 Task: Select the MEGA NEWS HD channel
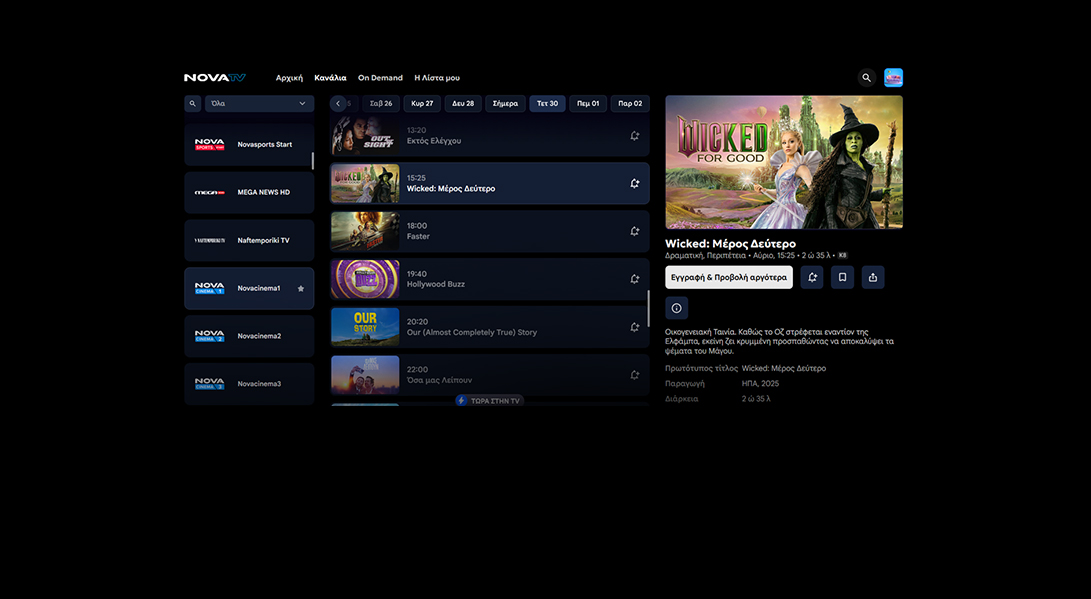coord(249,193)
